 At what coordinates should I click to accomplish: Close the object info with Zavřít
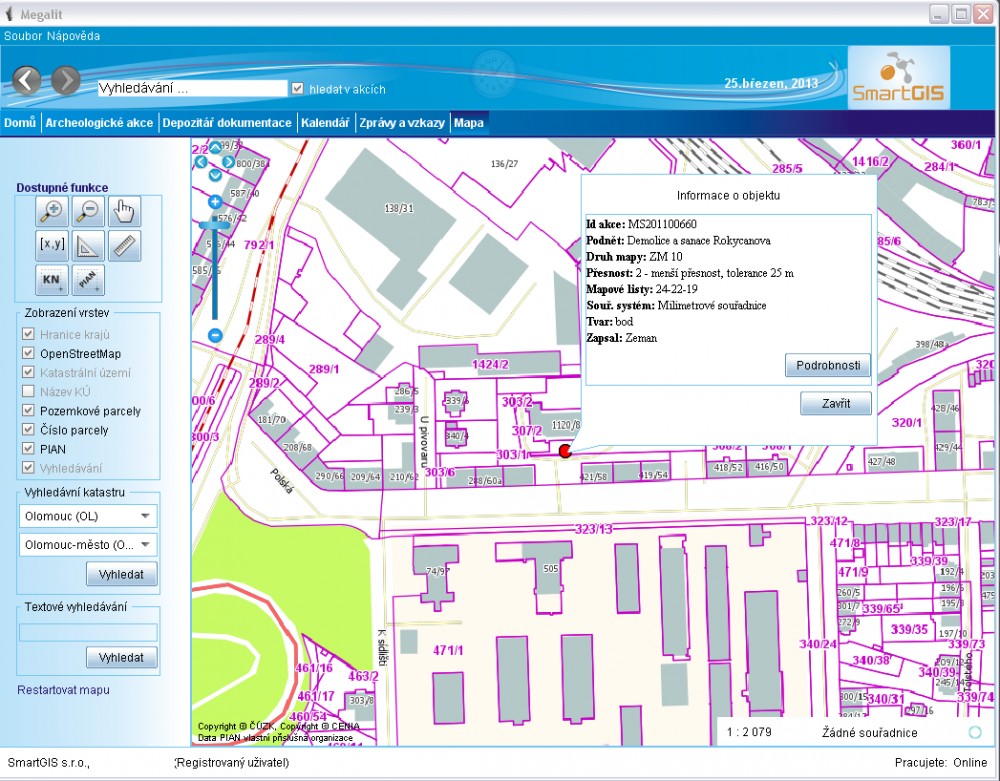point(836,404)
